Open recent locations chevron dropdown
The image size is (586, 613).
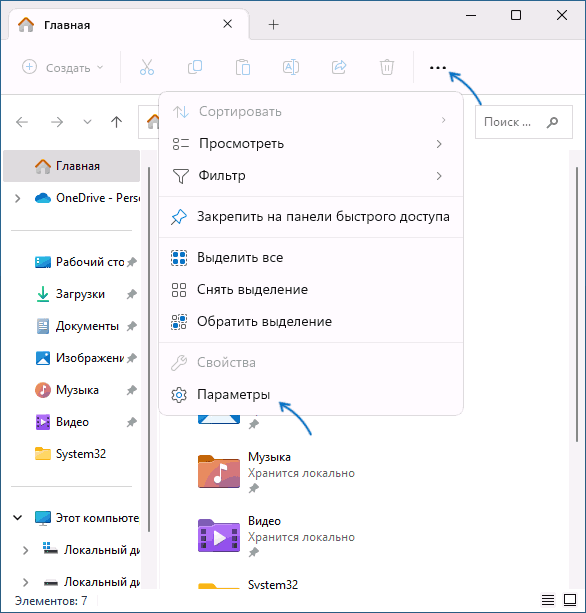(x=88, y=122)
